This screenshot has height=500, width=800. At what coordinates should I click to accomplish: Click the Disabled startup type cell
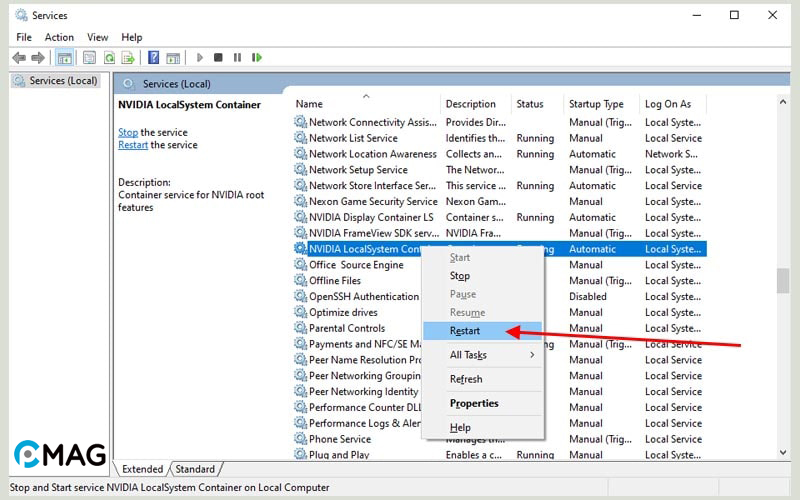click(588, 296)
